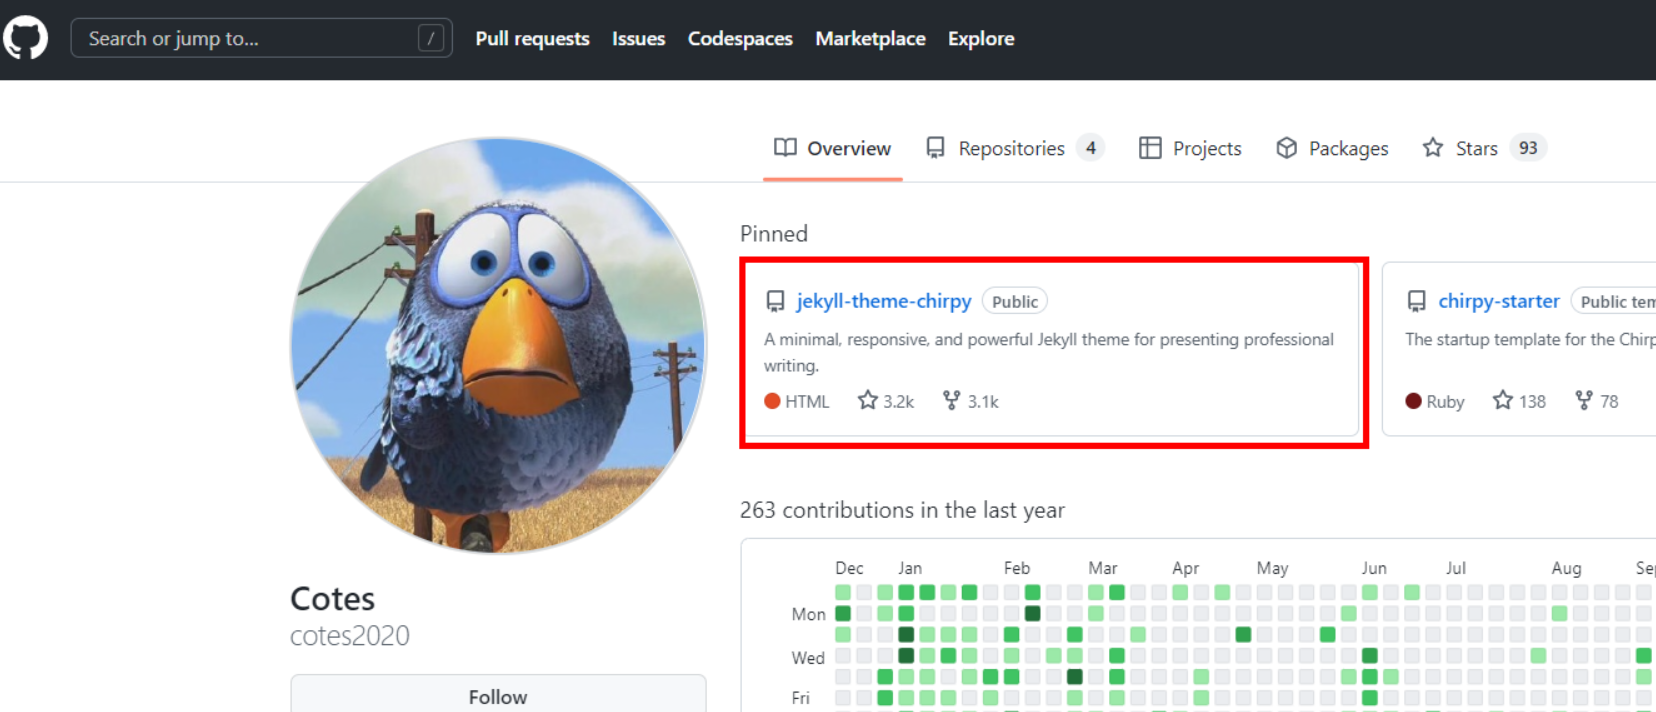
Task: Click the HTML language label
Action: (x=807, y=401)
